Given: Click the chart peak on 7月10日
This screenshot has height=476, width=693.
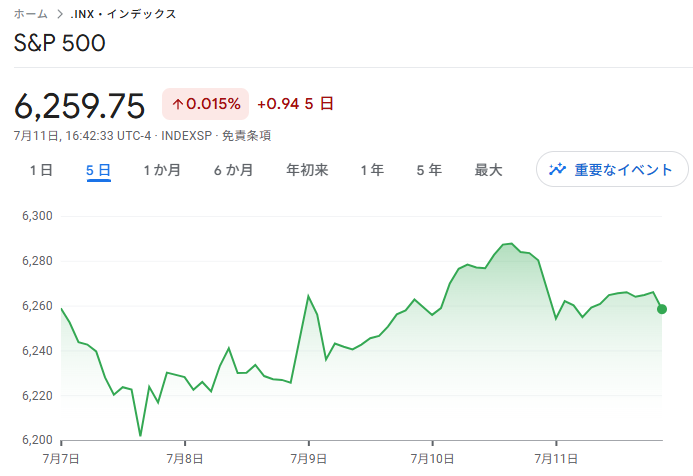Looking at the screenshot, I should click(511, 244).
